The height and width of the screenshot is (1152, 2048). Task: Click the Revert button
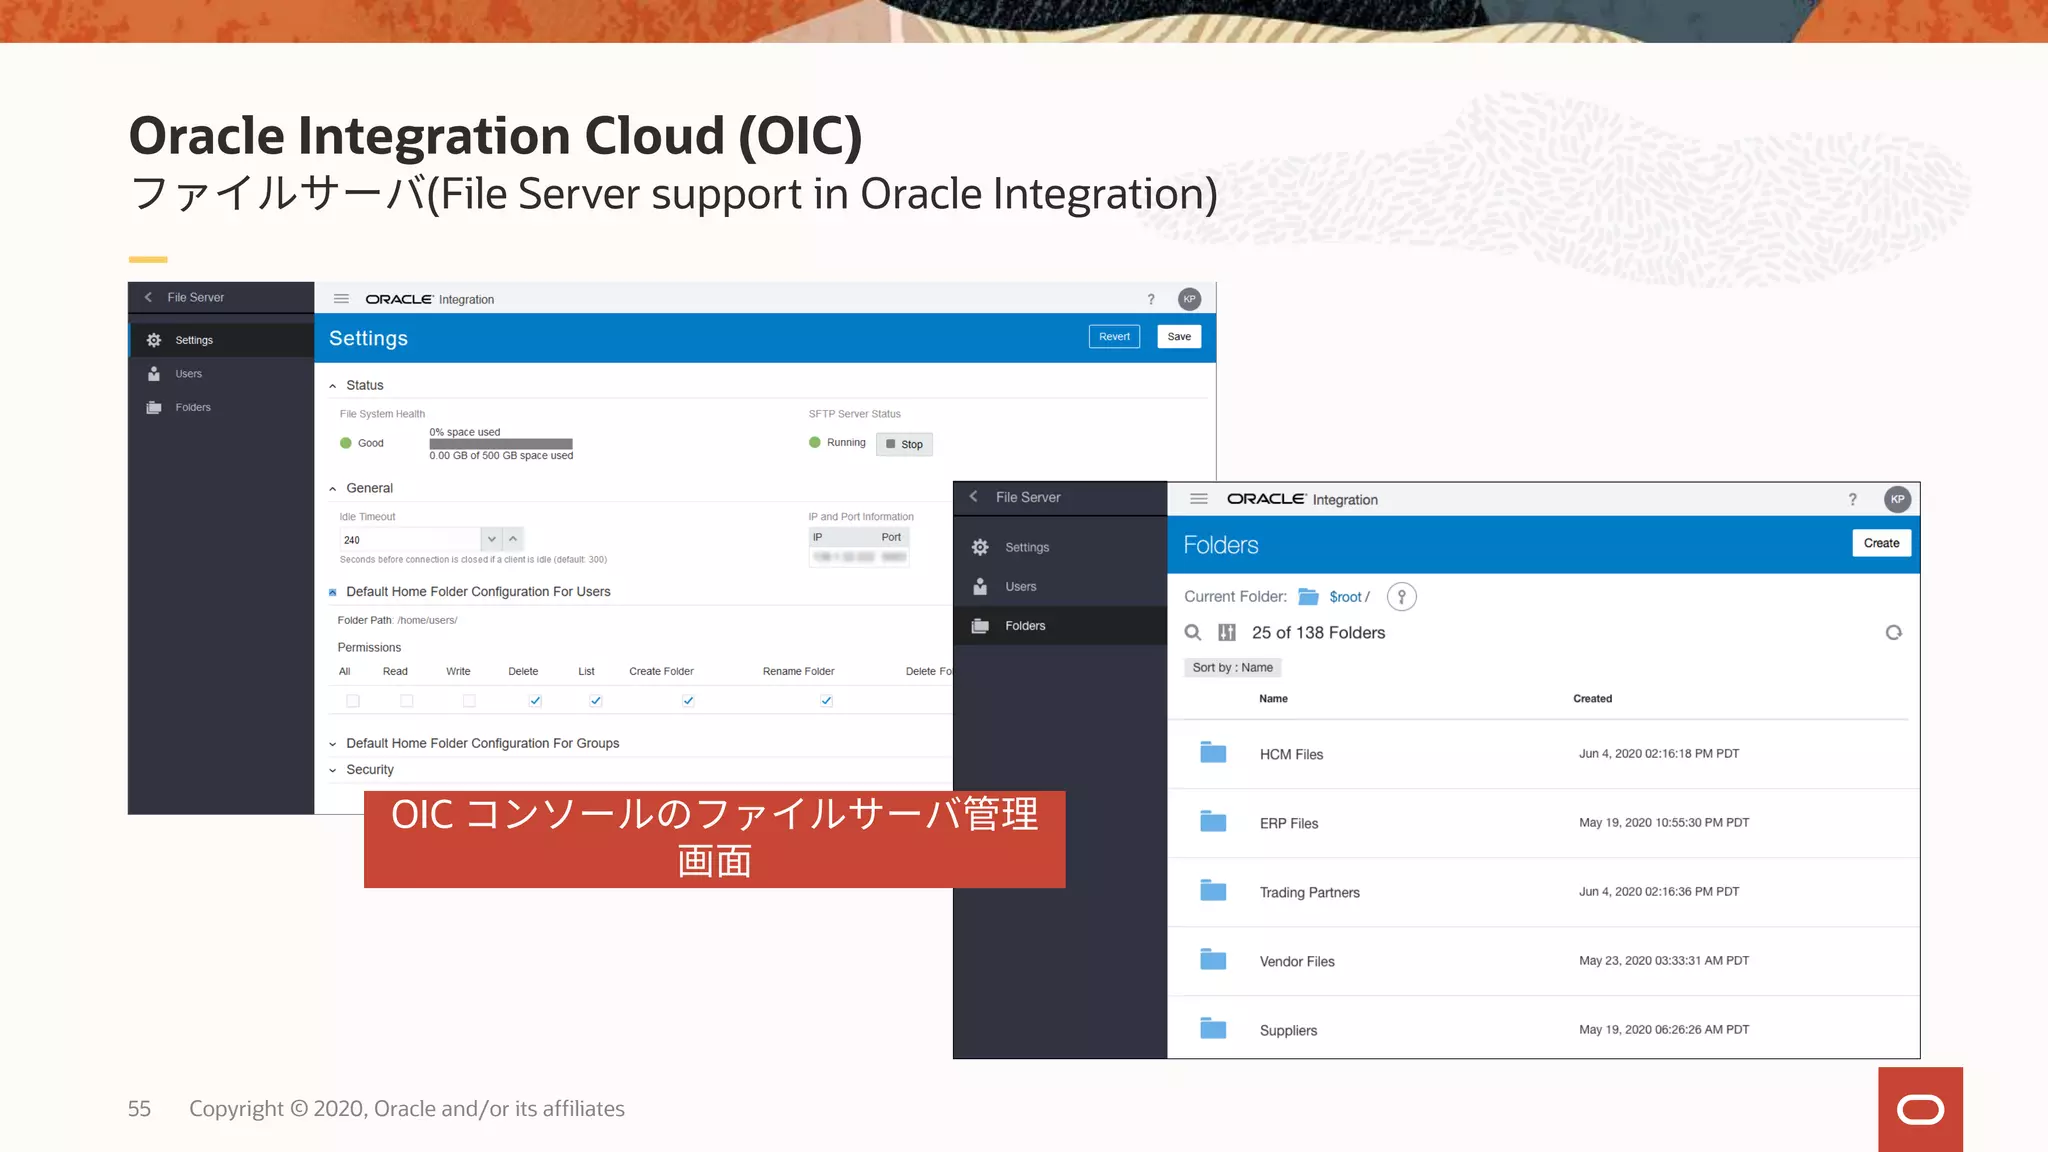click(1114, 337)
